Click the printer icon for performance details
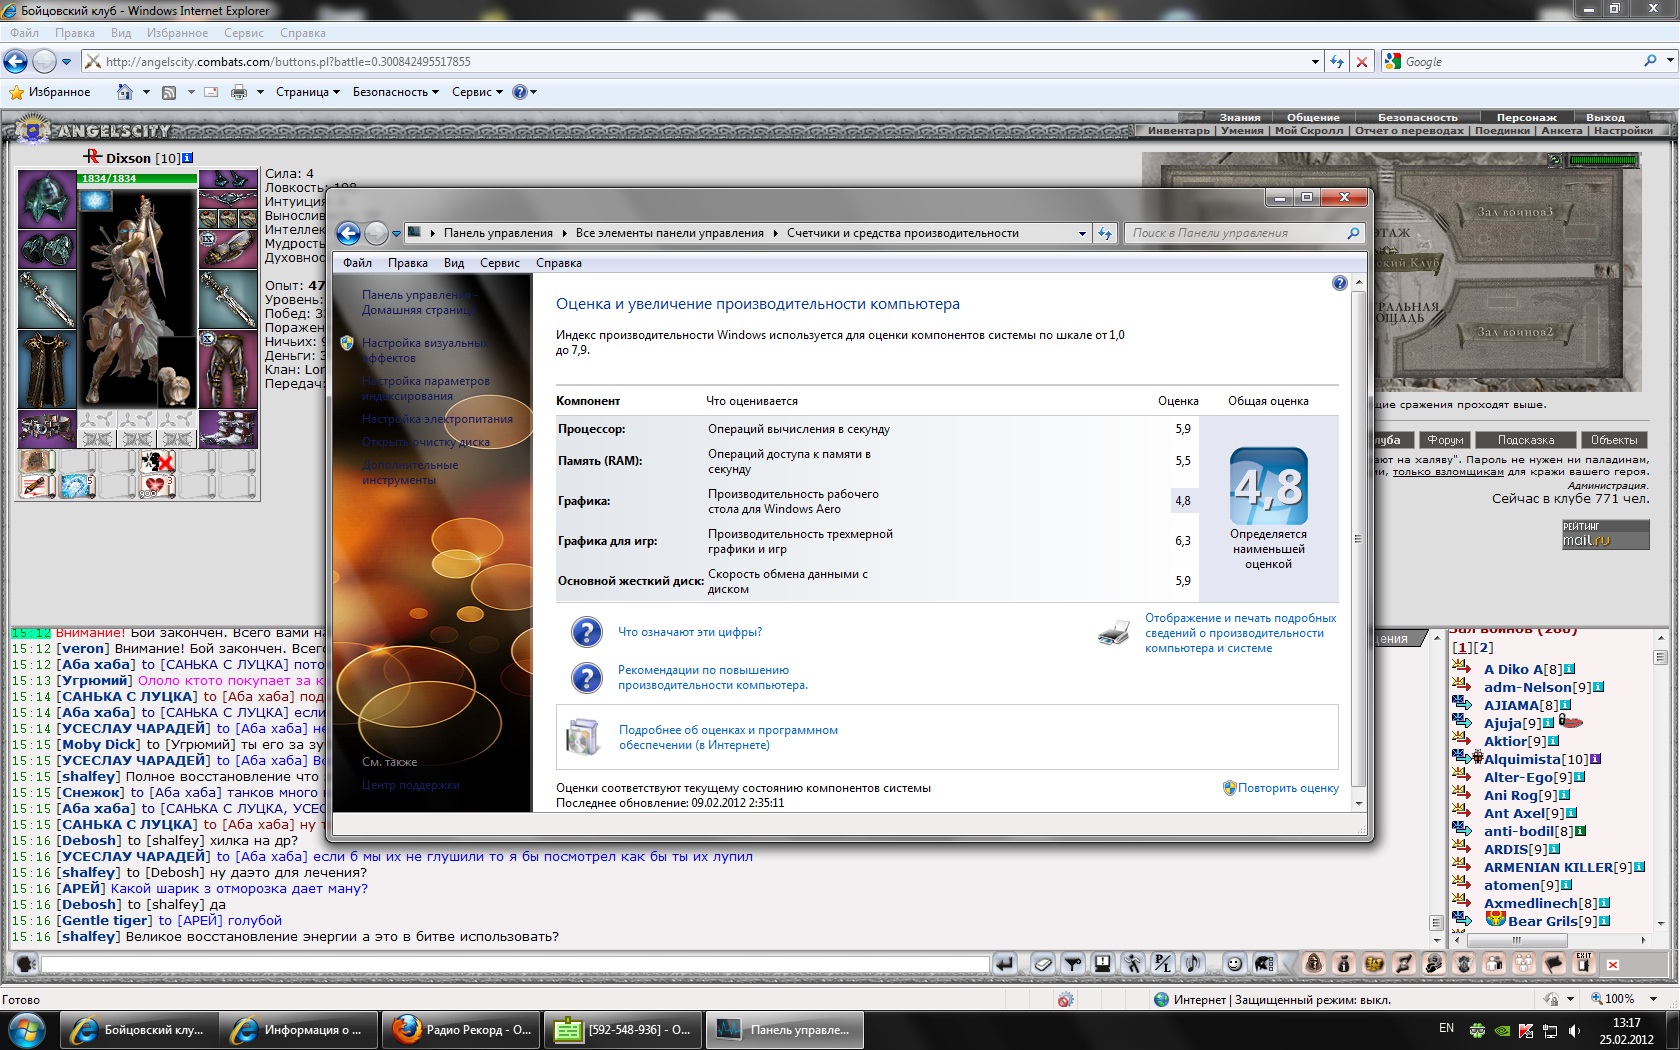 pyautogui.click(x=1114, y=632)
